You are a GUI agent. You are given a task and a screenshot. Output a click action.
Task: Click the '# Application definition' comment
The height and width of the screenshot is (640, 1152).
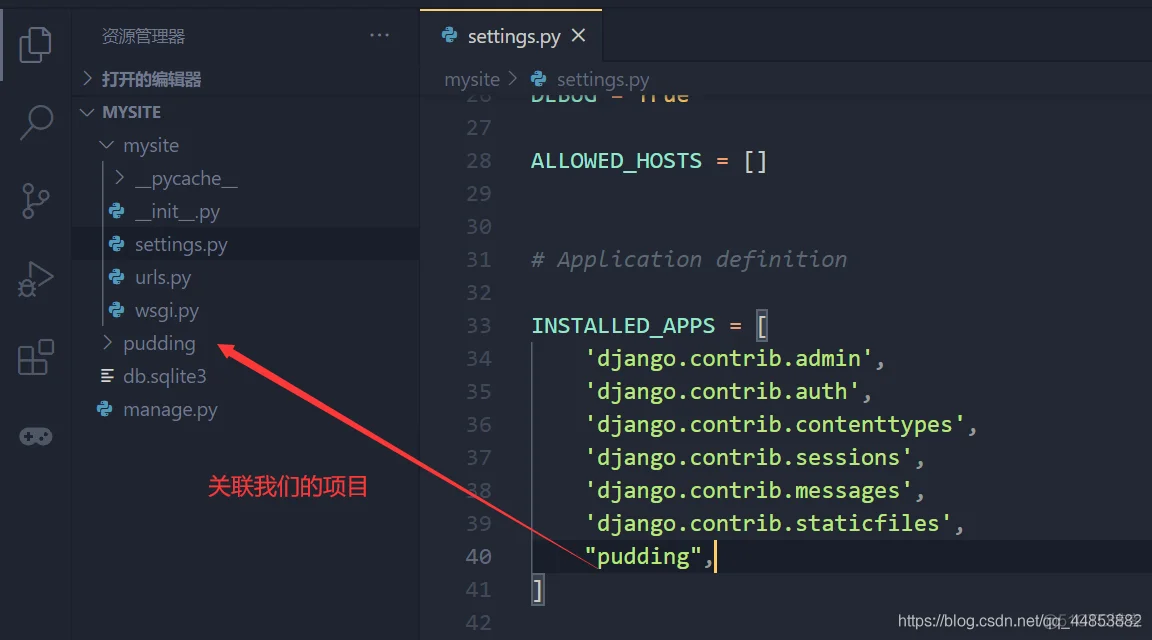click(x=689, y=259)
